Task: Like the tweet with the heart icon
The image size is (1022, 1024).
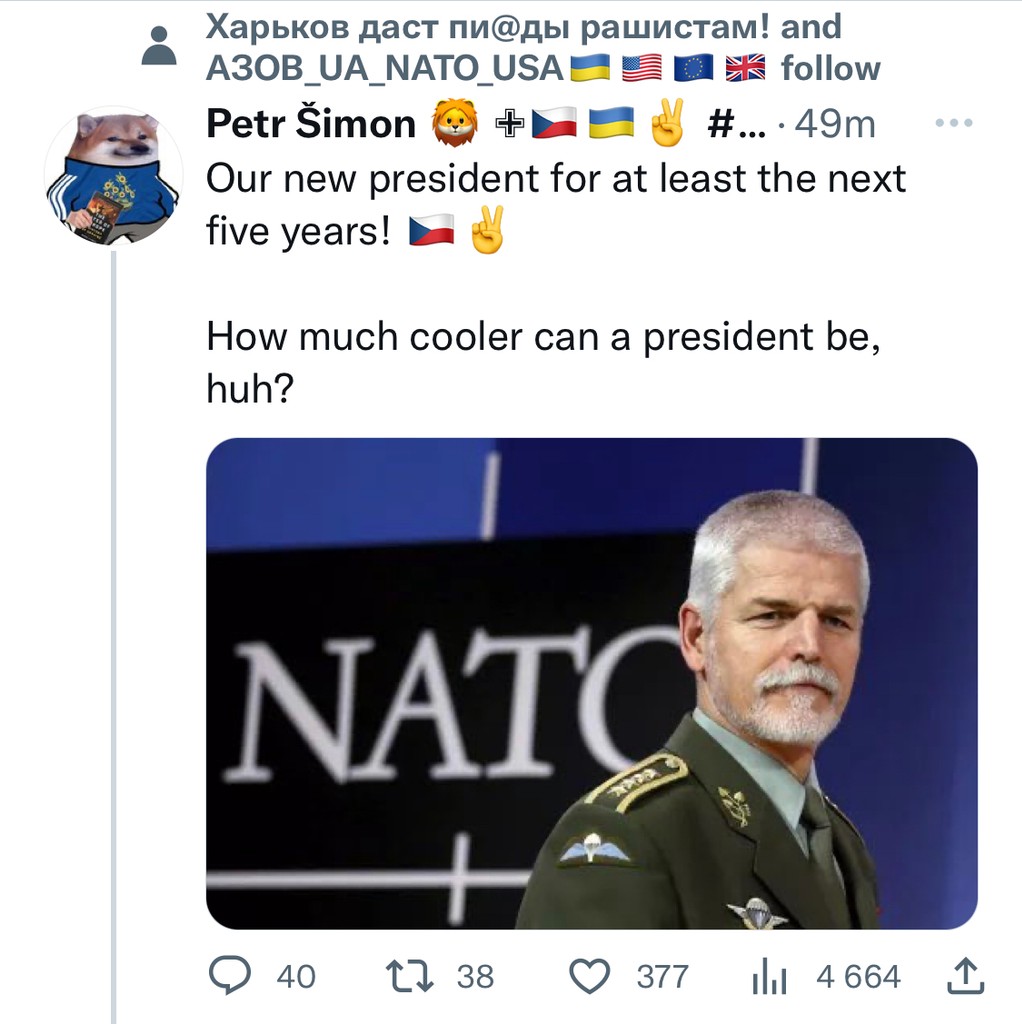Action: (590, 975)
